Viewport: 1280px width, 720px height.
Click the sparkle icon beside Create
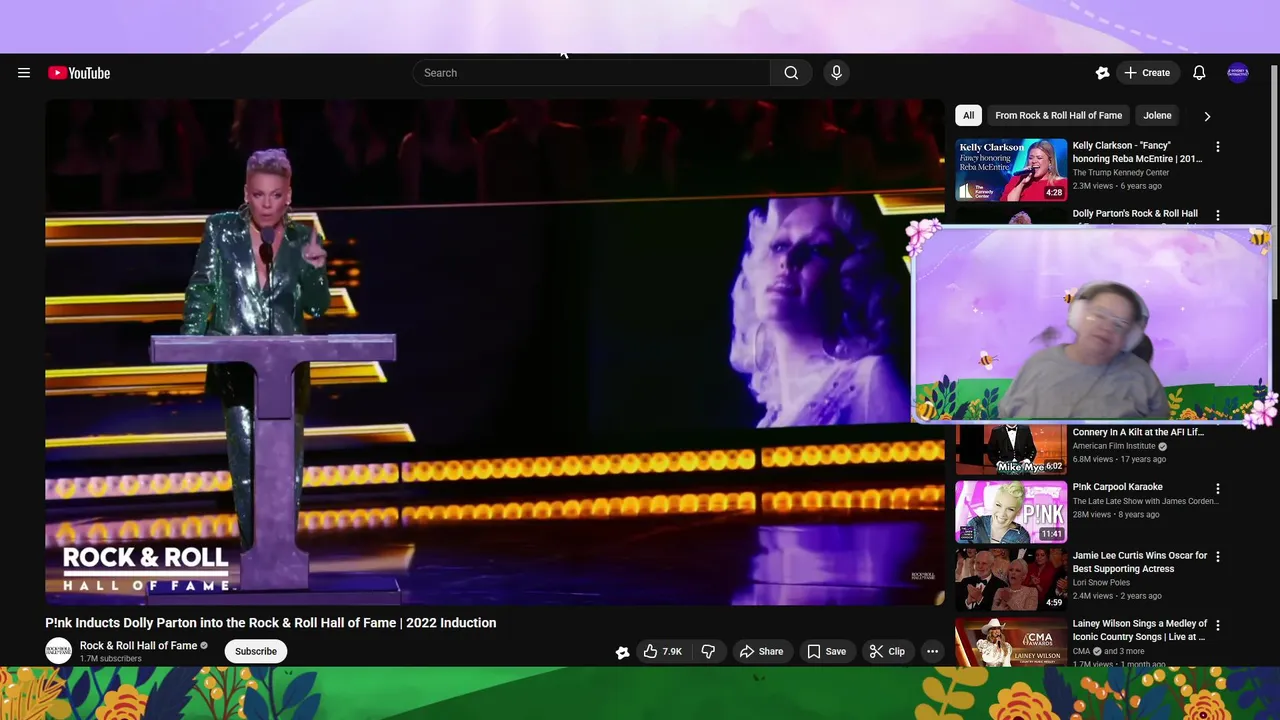pyautogui.click(x=1102, y=73)
